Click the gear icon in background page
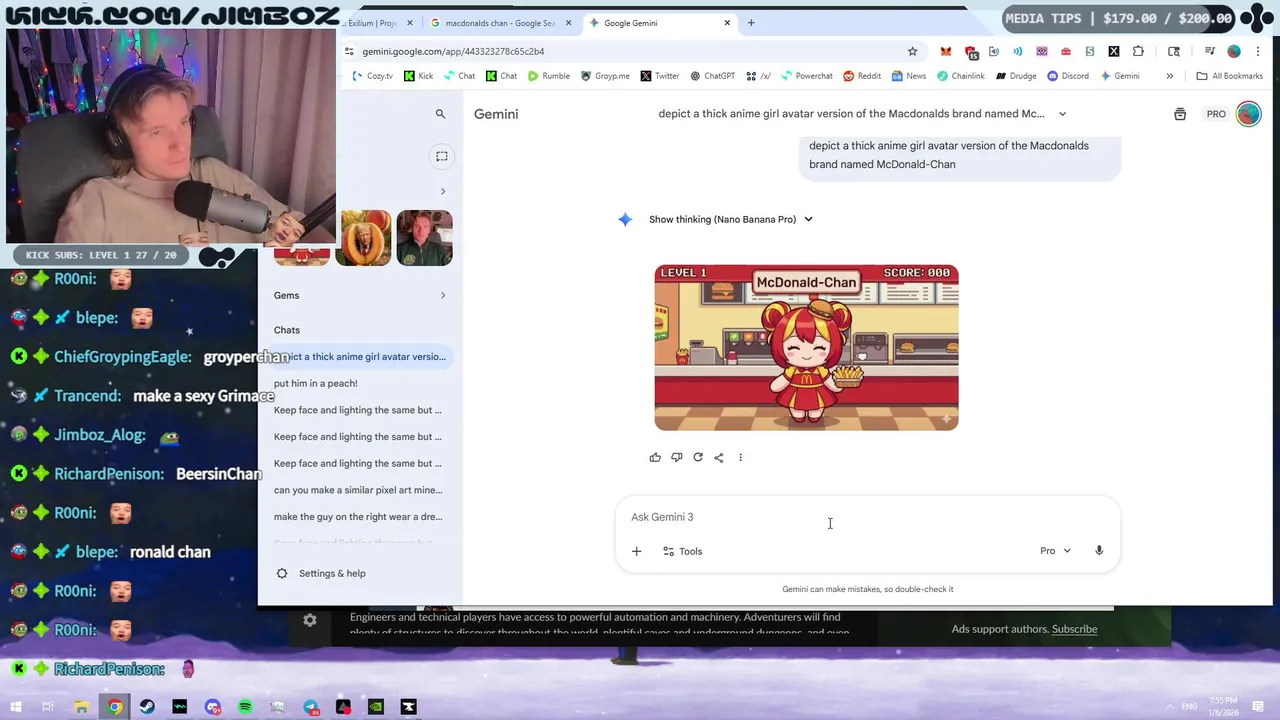Image resolution: width=1280 pixels, height=720 pixels. tap(310, 621)
